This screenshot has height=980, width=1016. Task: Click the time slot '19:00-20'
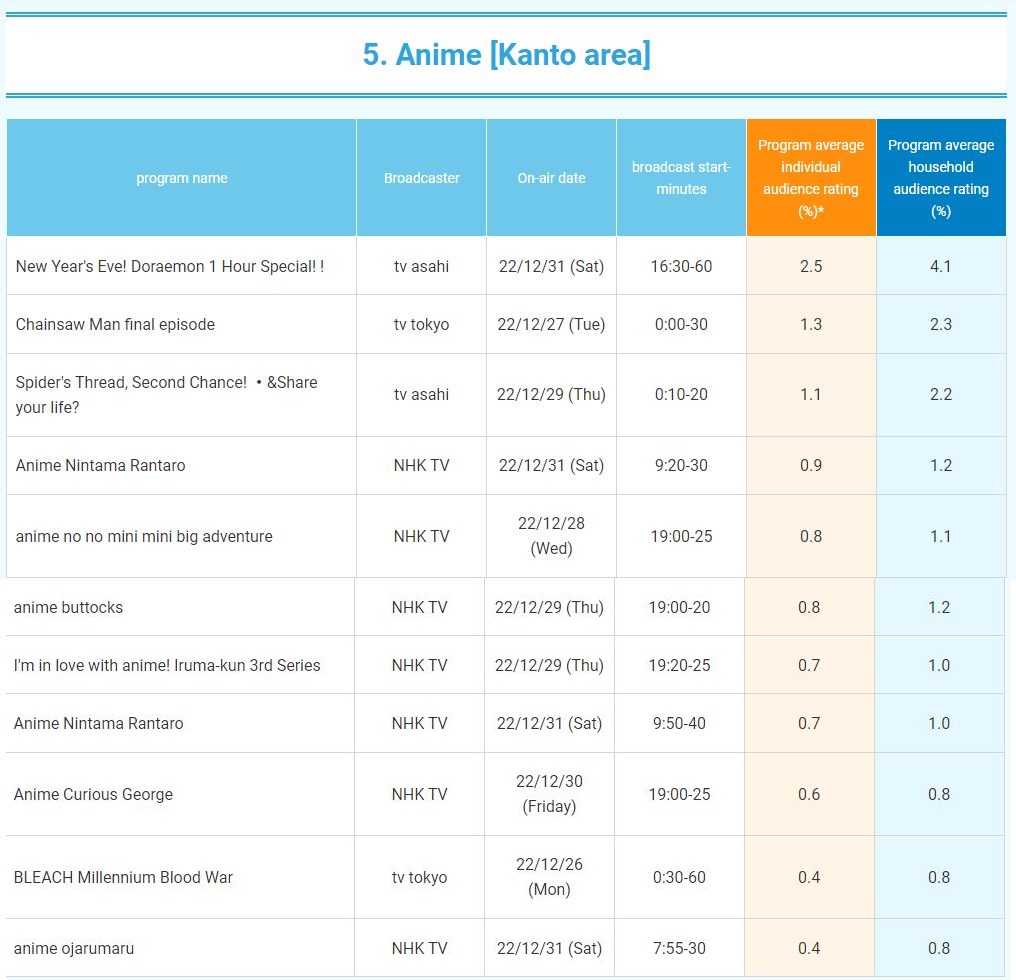[x=679, y=607]
